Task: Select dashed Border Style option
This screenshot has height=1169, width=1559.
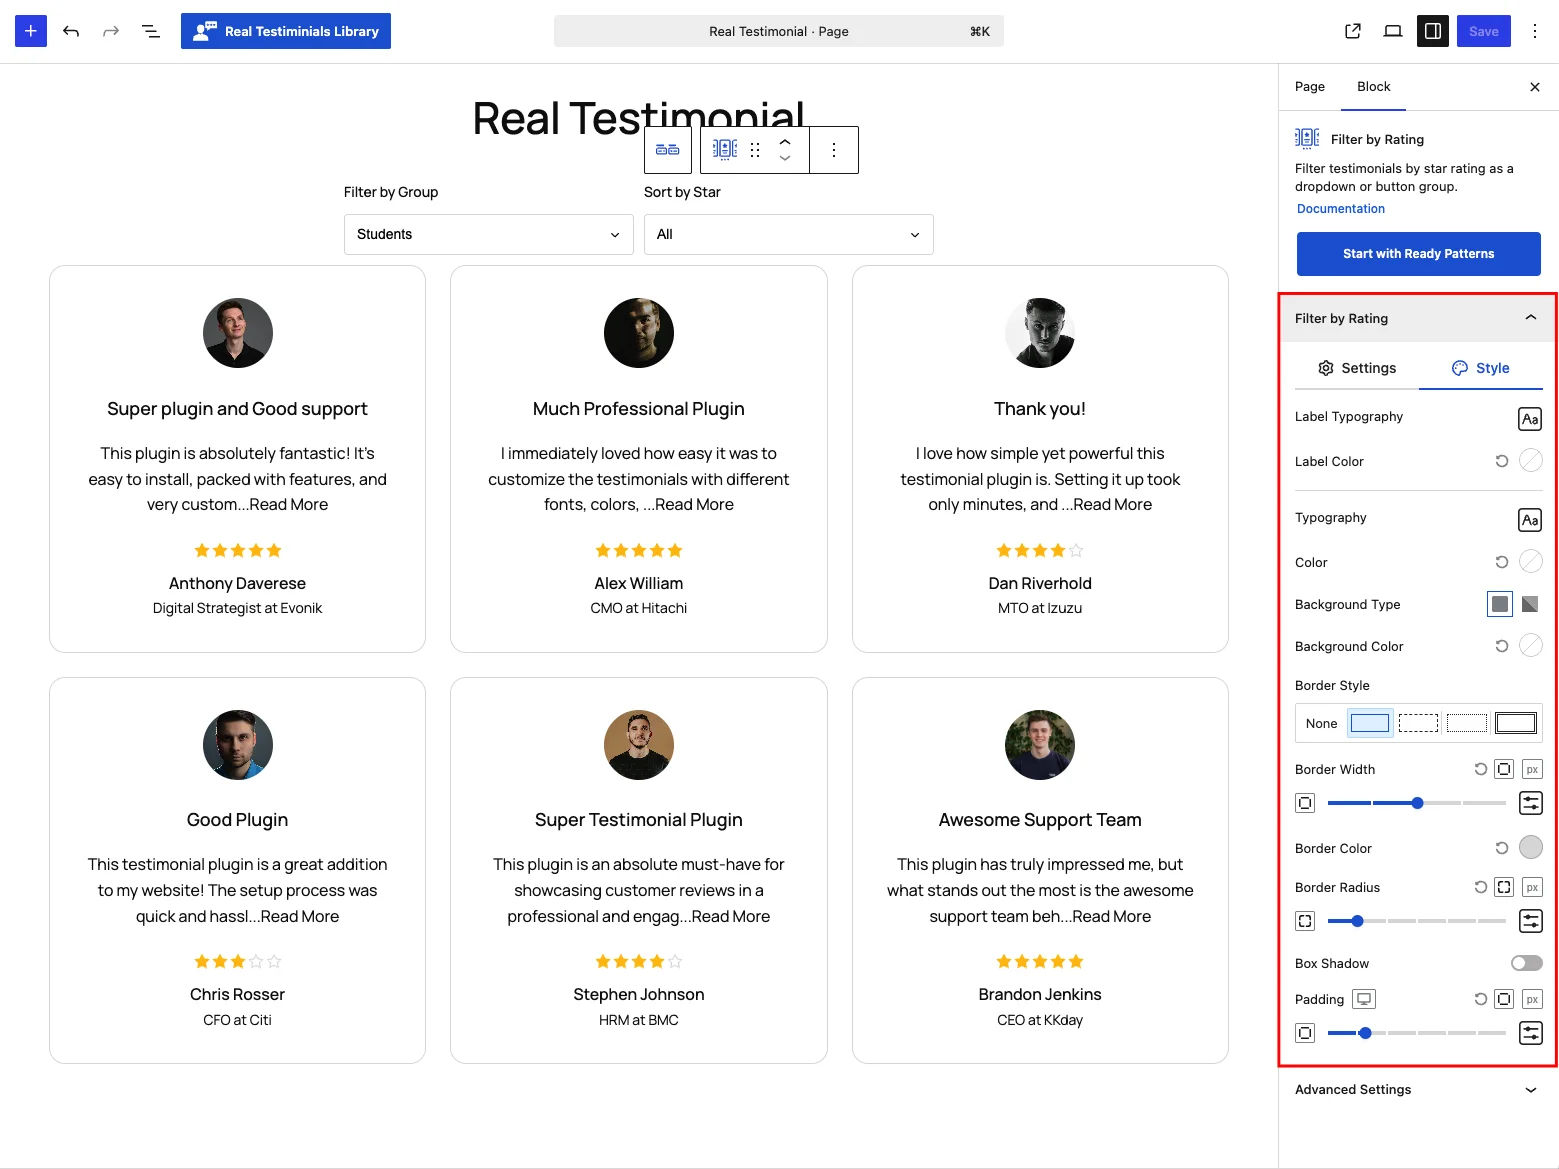Action: (1418, 723)
